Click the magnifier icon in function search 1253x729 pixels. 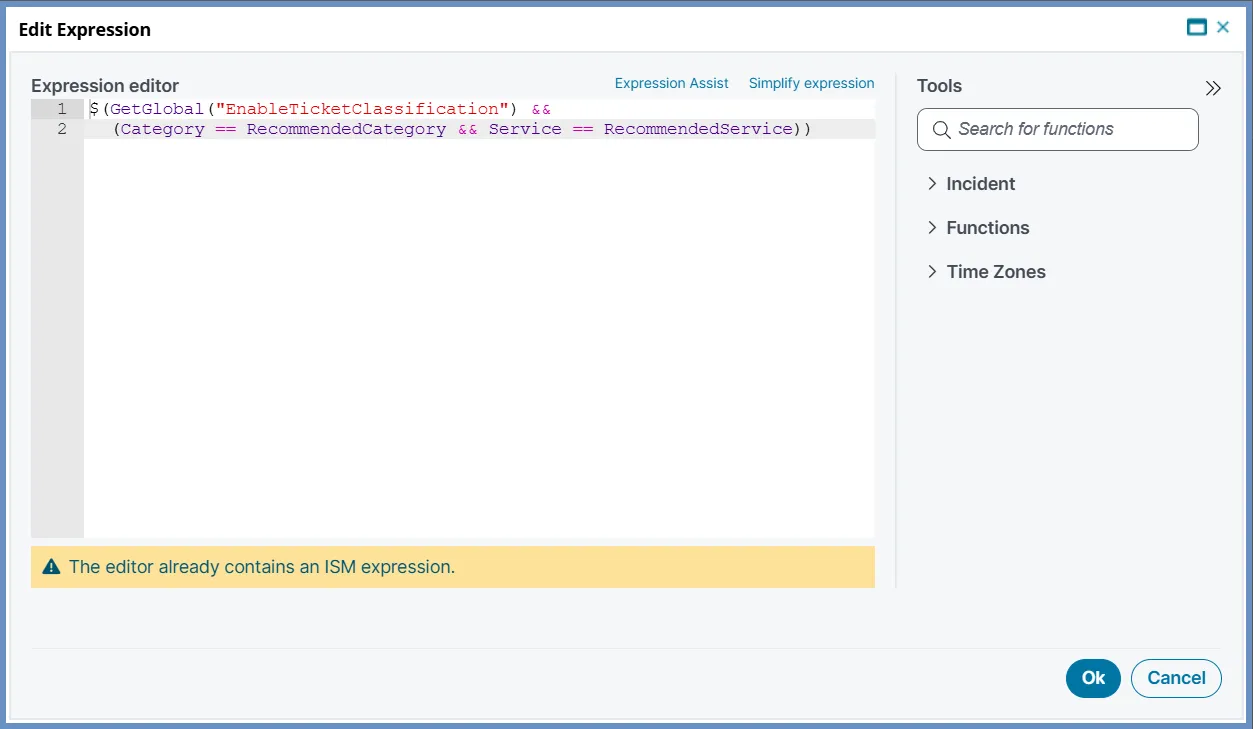(941, 130)
